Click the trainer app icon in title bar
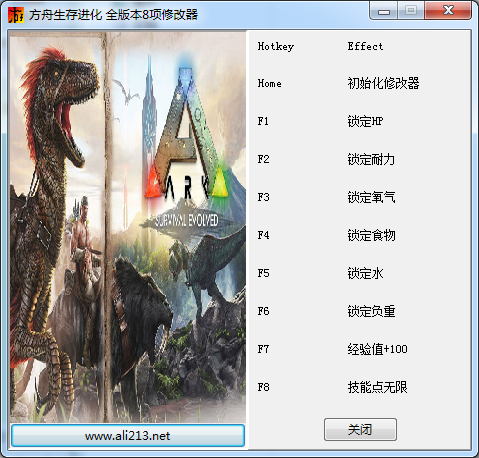479x458 pixels. (x=16, y=15)
